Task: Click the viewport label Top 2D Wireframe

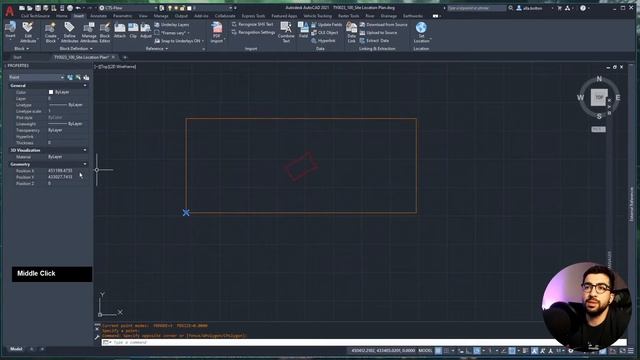Action: (x=116, y=67)
